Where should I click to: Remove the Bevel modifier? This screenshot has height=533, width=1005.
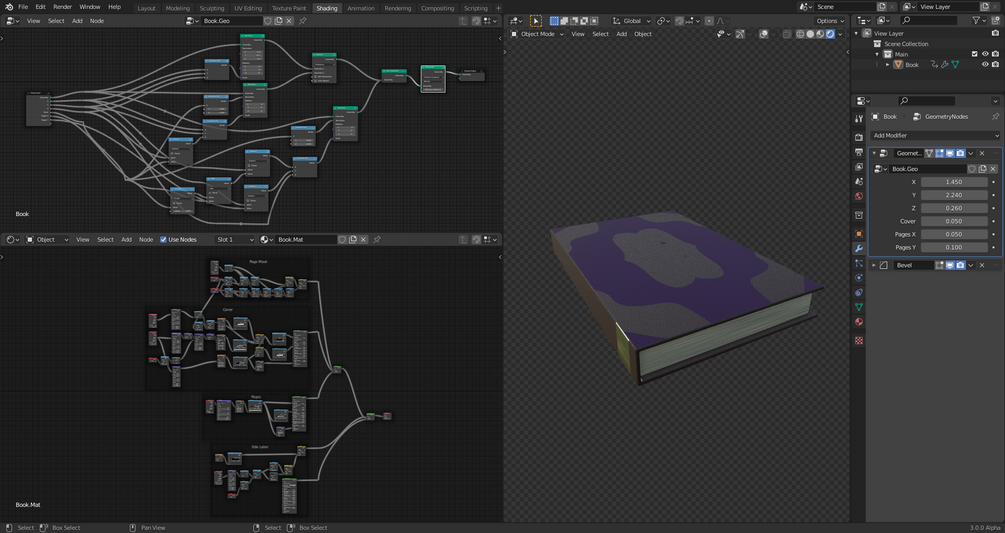click(x=982, y=265)
